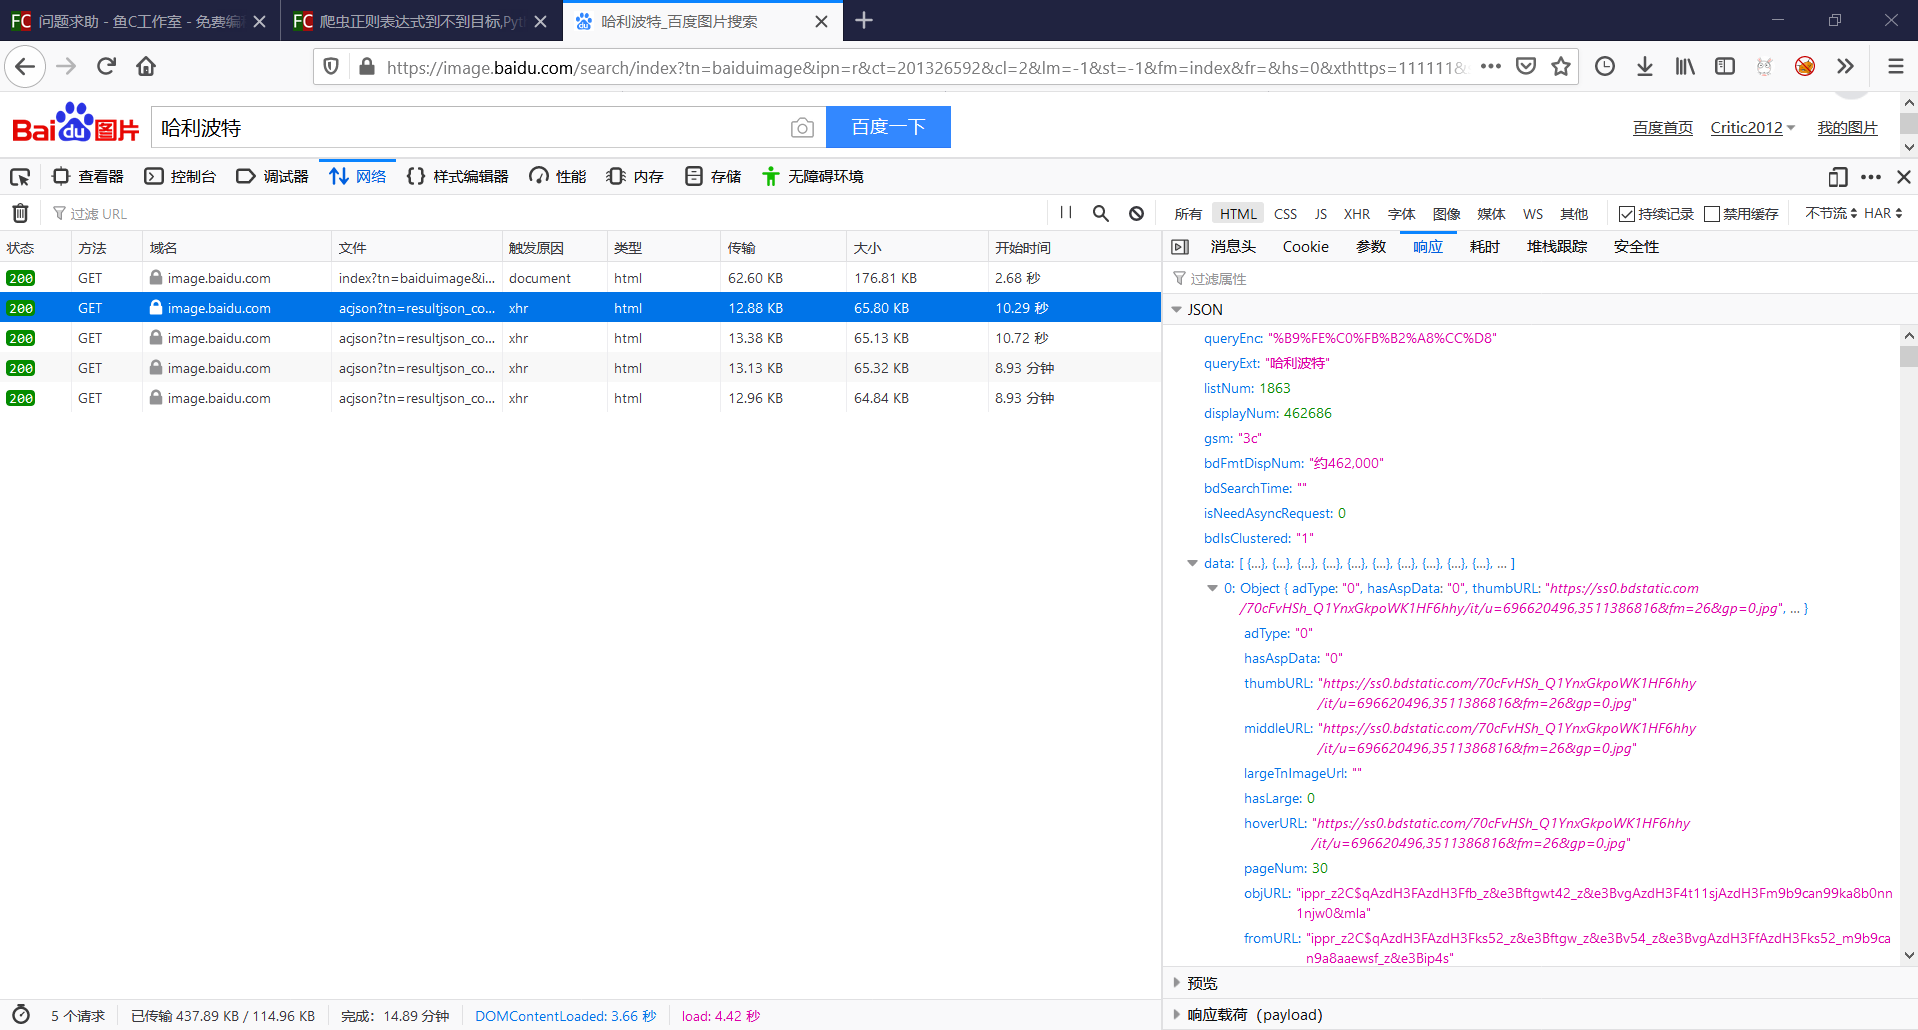Open request blocking circle-slash icon
The width and height of the screenshot is (1918, 1030).
point(1136,213)
